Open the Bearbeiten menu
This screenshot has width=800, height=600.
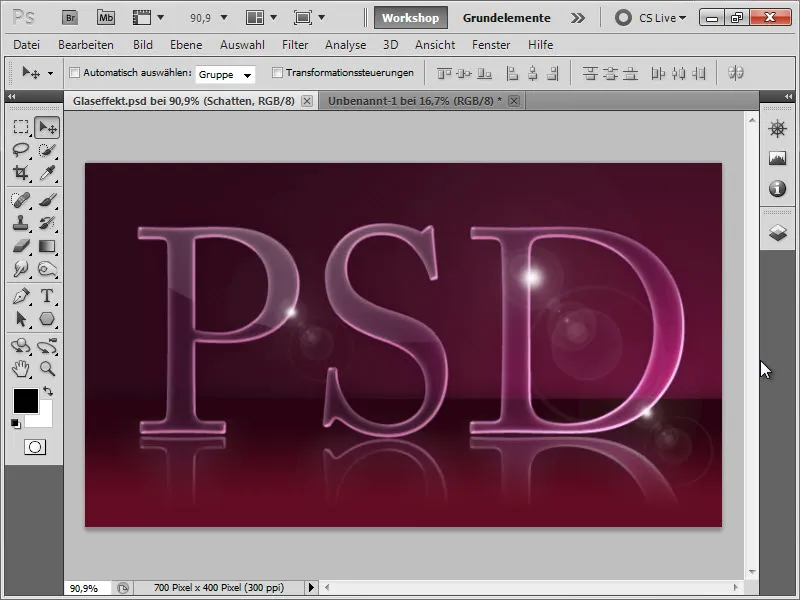click(86, 45)
